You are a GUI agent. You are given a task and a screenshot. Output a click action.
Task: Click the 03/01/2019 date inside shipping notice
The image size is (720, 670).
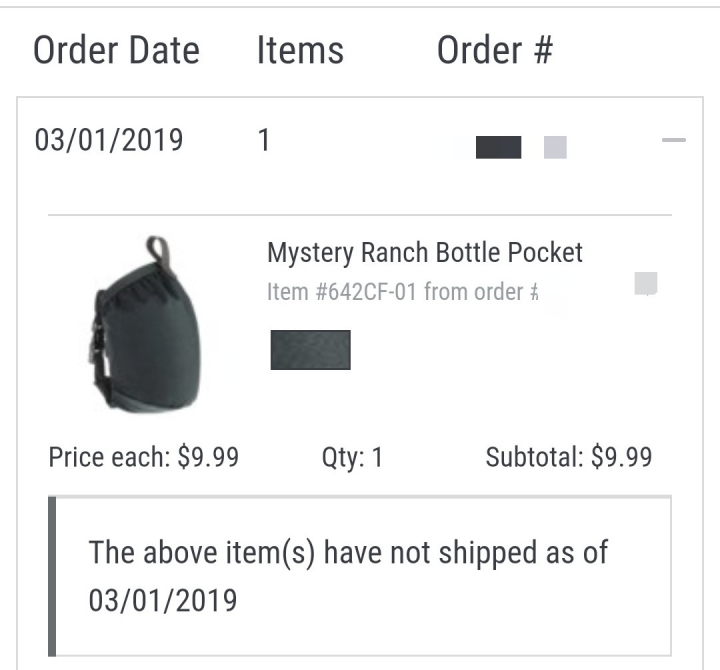tap(163, 601)
